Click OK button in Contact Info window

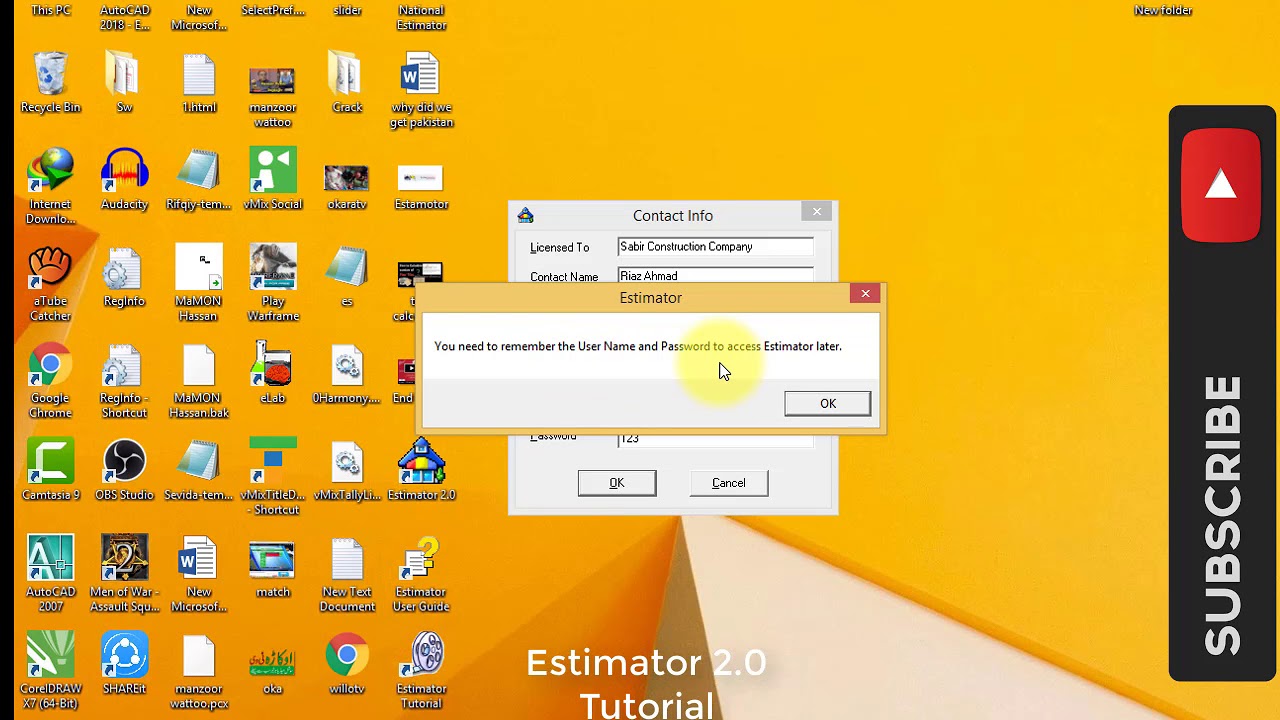click(x=617, y=483)
